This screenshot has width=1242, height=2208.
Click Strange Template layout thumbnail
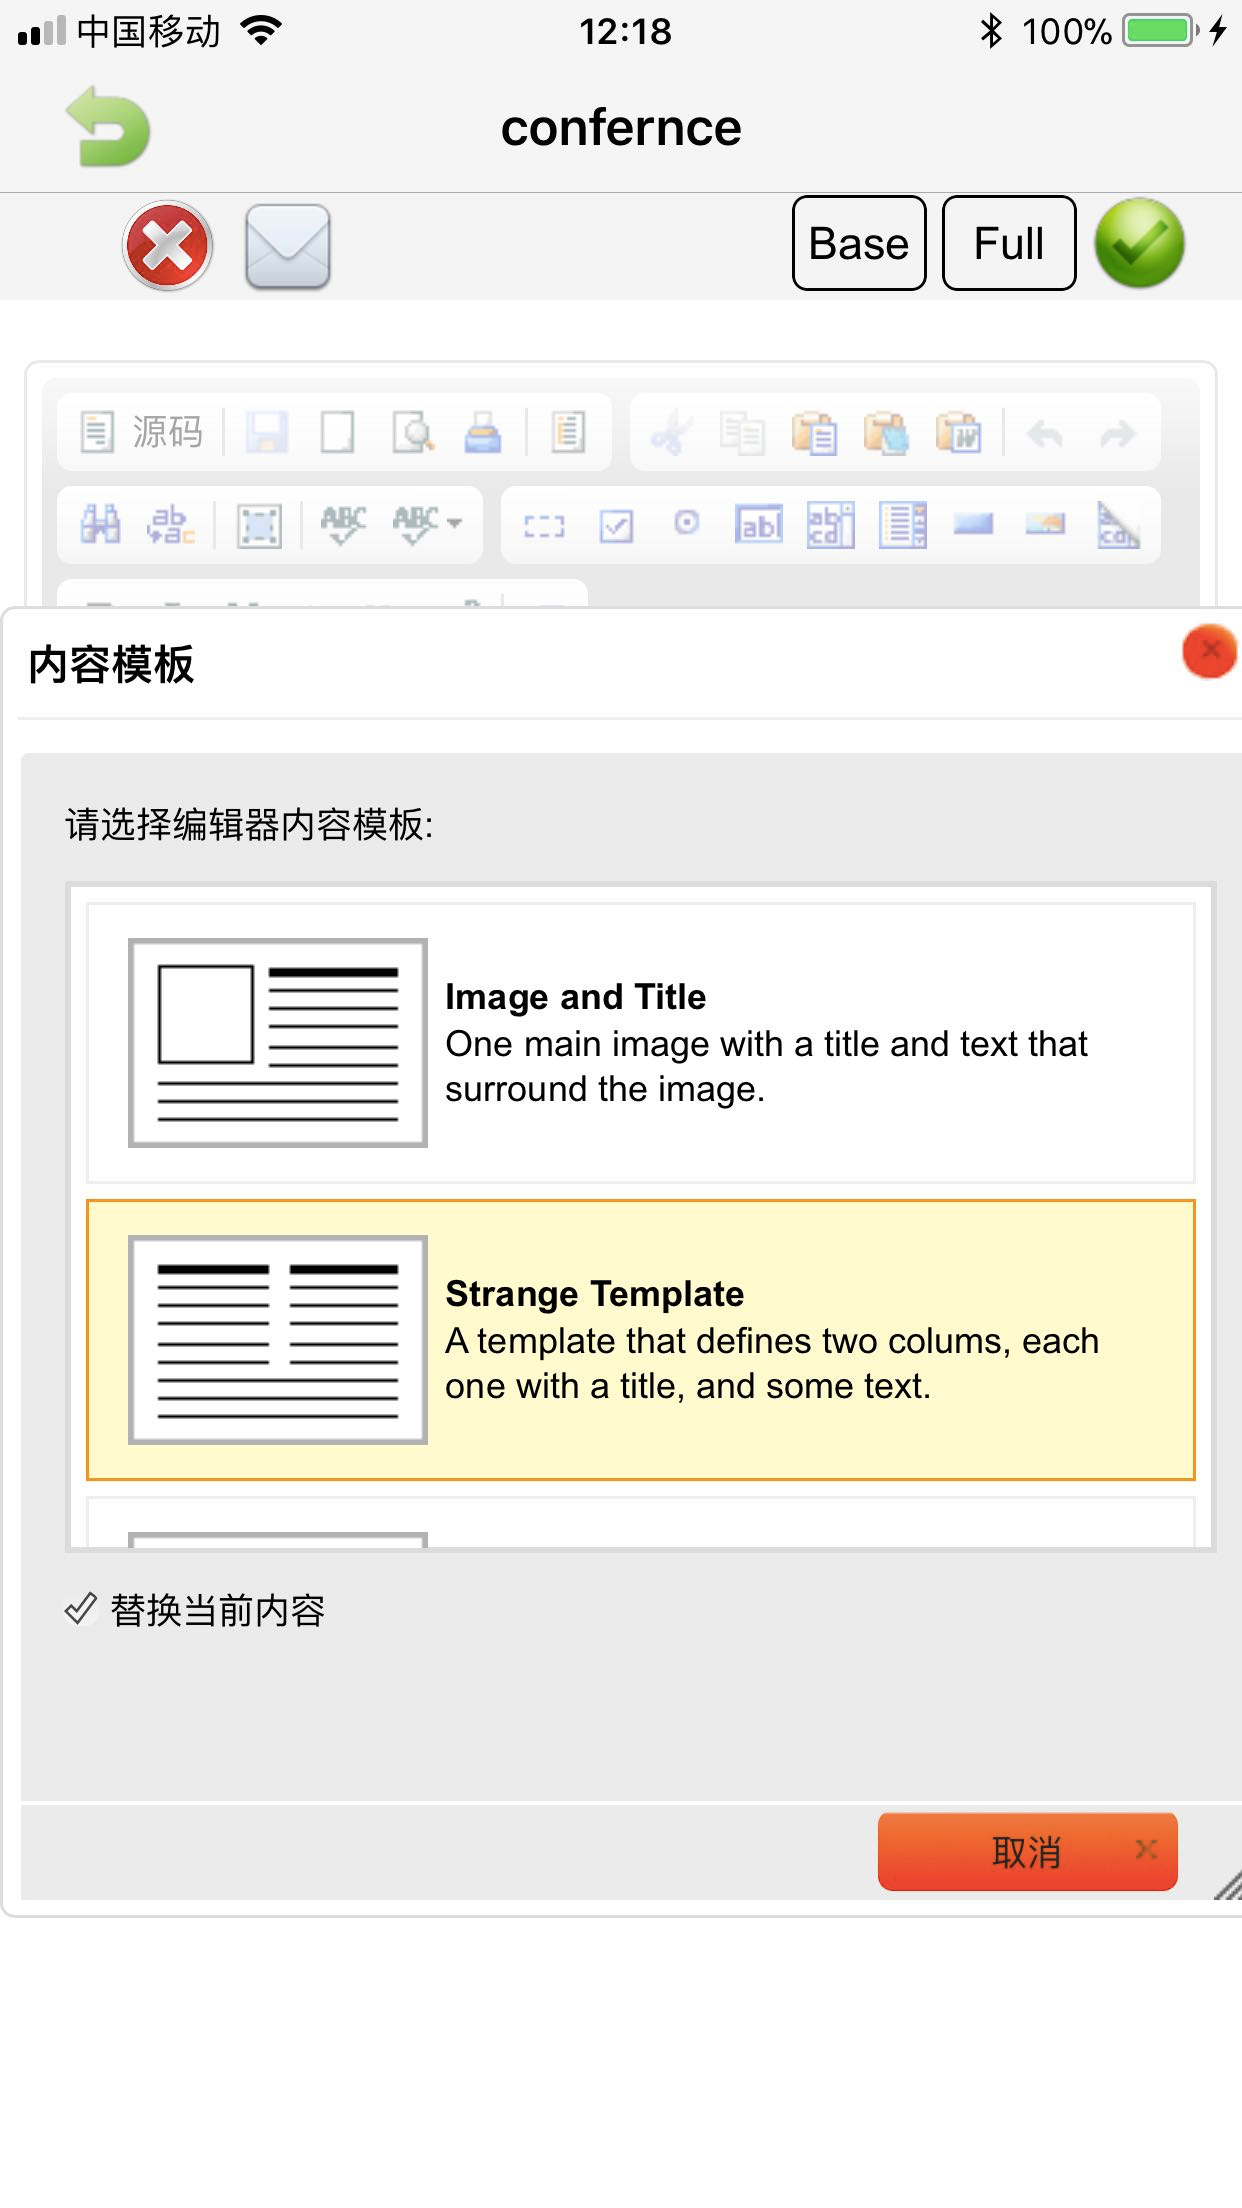278,1340
